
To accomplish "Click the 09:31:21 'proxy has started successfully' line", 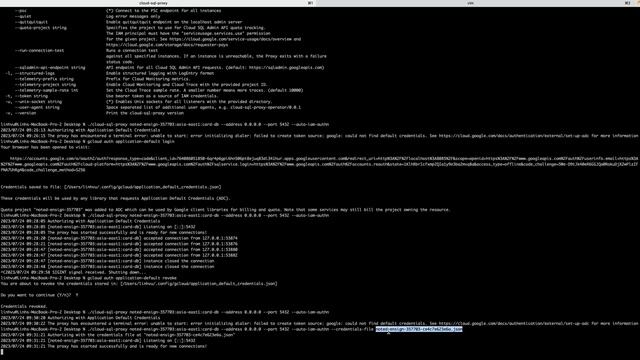I will [x=104, y=346].
